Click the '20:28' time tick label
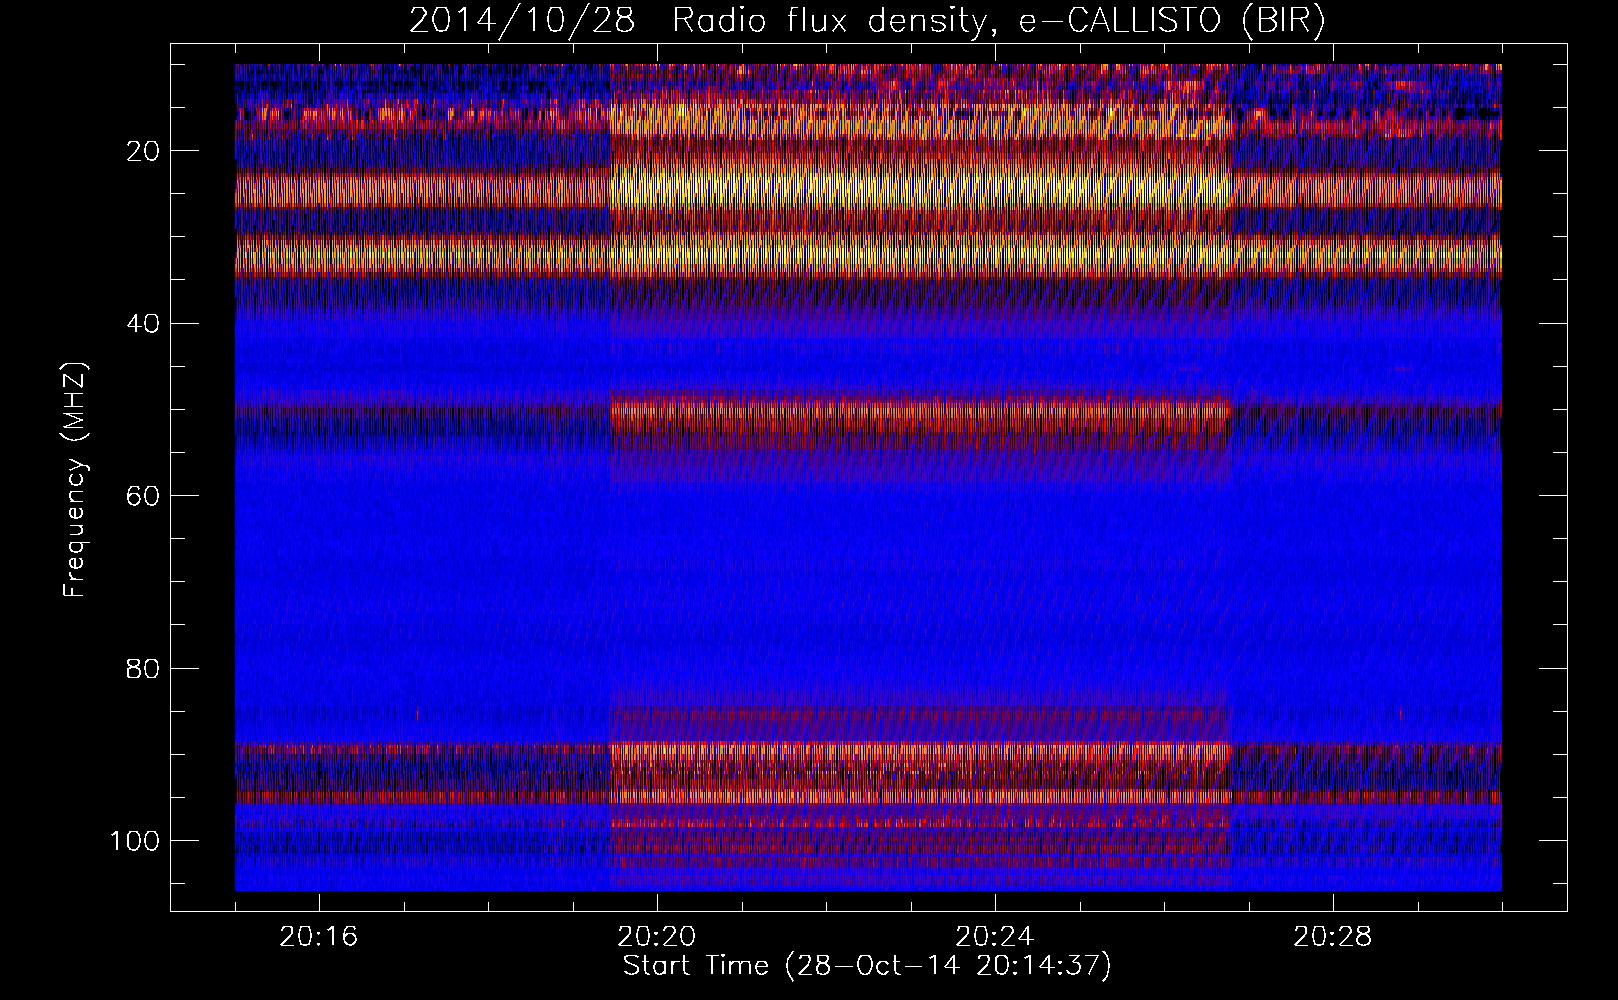Screen dimensions: 1618x1000 pyautogui.click(x=1332, y=937)
